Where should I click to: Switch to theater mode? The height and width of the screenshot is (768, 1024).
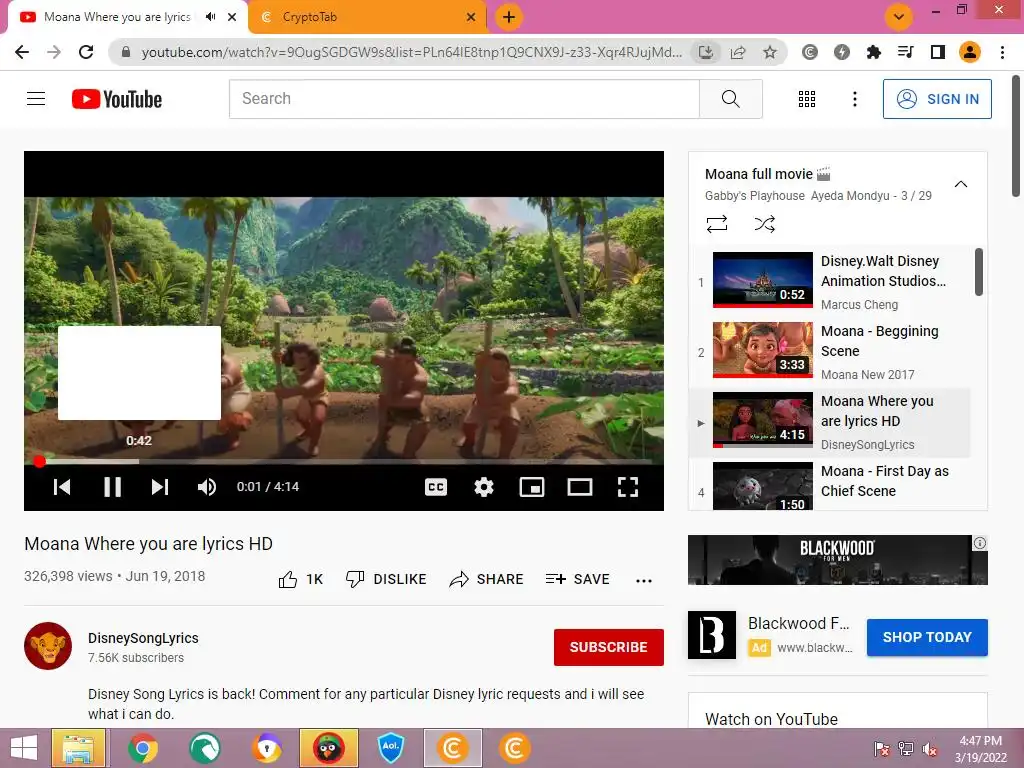[579, 487]
